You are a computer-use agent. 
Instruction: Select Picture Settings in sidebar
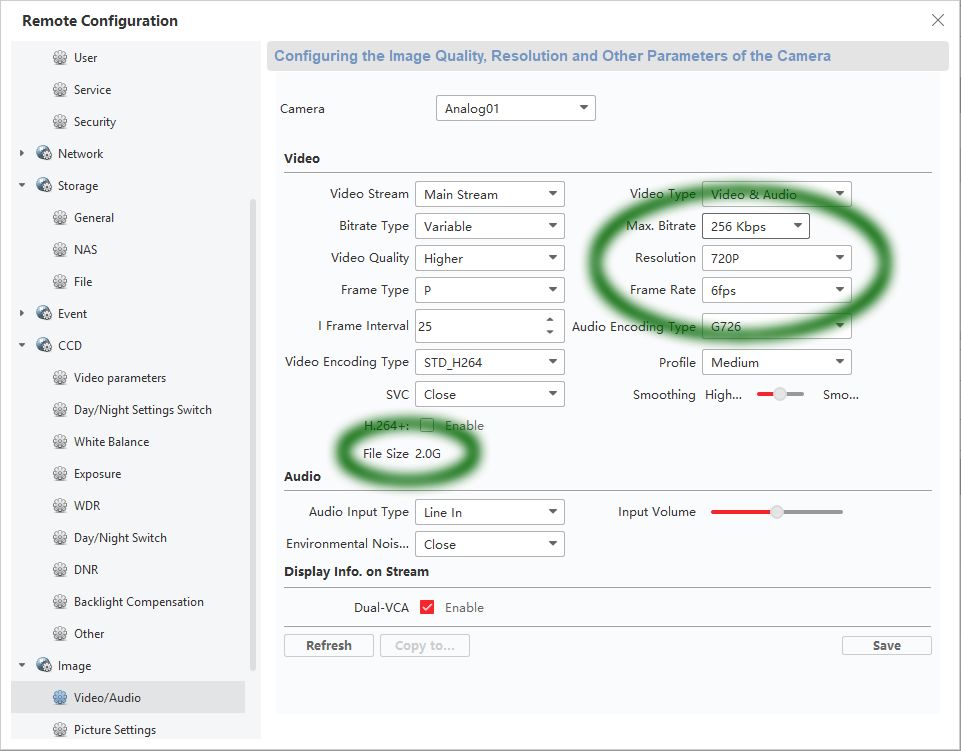pos(114,730)
